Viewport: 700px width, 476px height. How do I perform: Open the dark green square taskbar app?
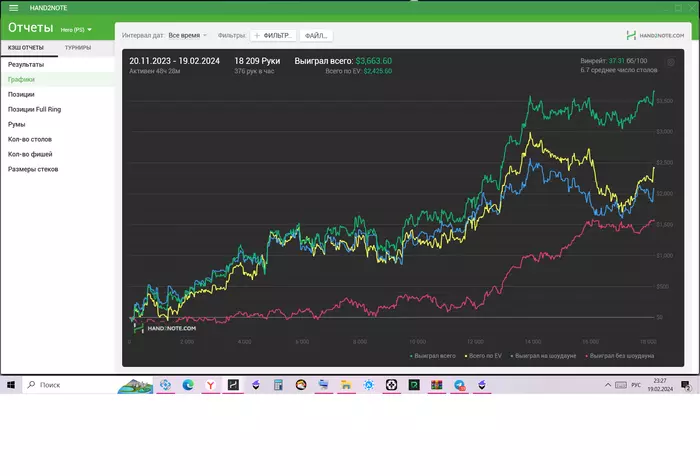[414, 385]
